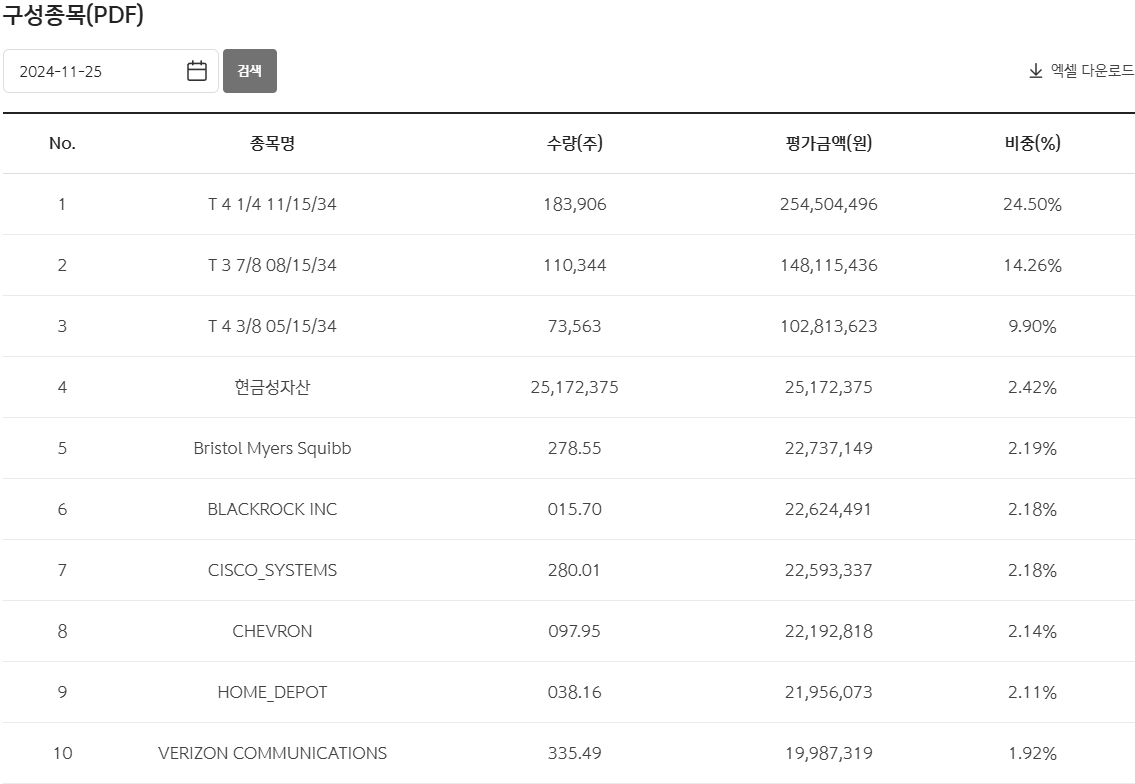Screen dimensions: 1135x784
Task: Click valuation amount 22,192,818
Action: pyautogui.click(x=829, y=631)
